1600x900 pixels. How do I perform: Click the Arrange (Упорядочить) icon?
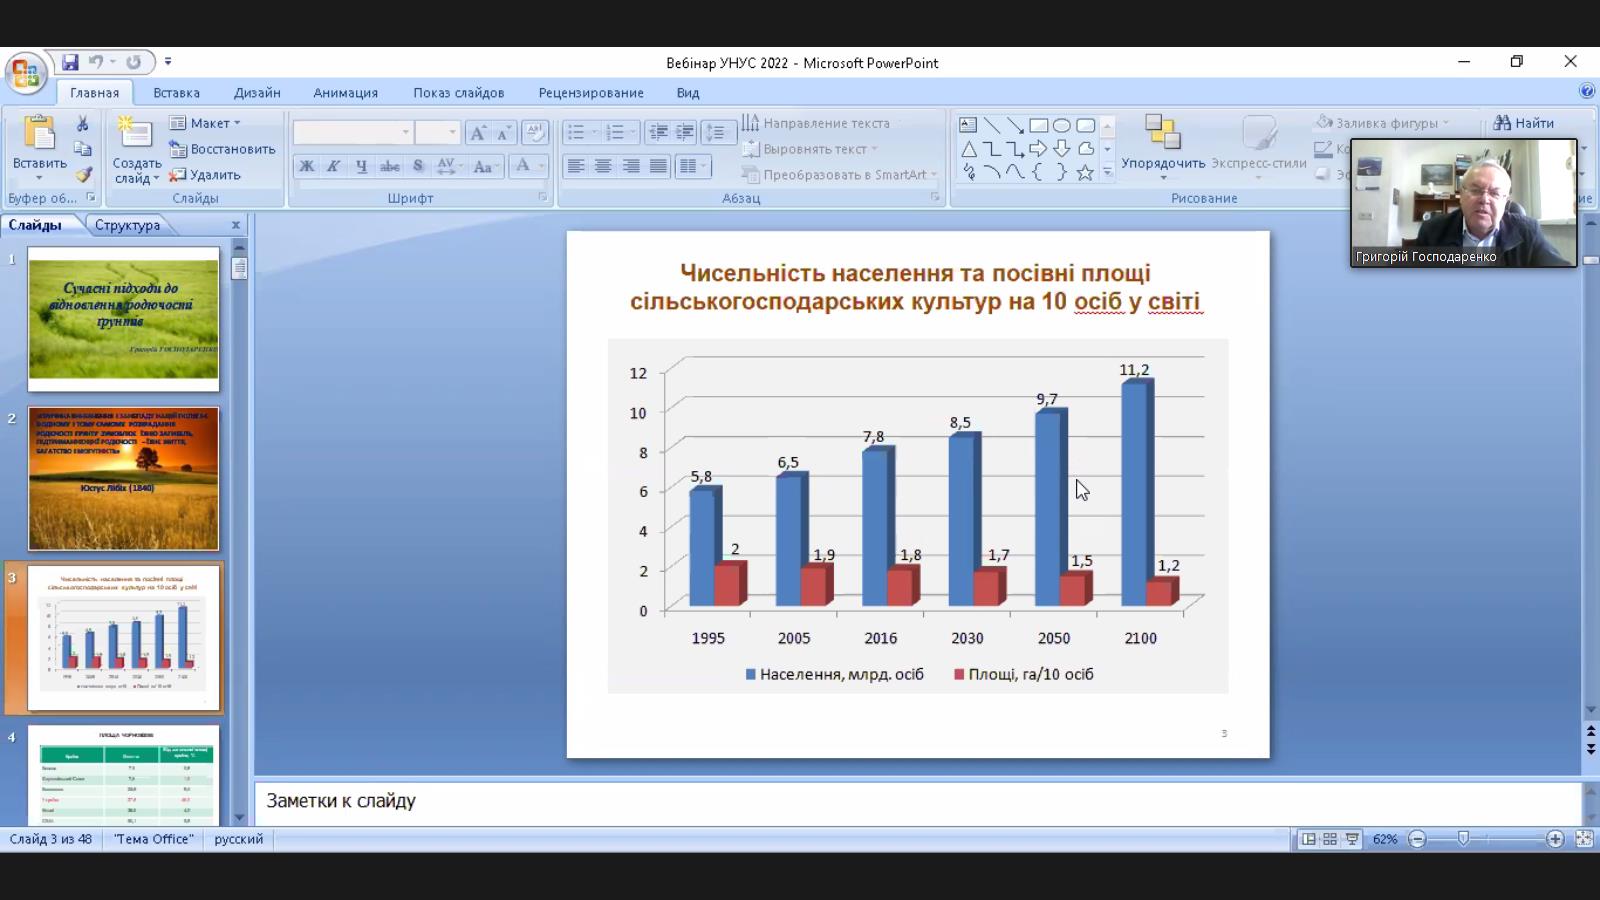pos(1162,132)
